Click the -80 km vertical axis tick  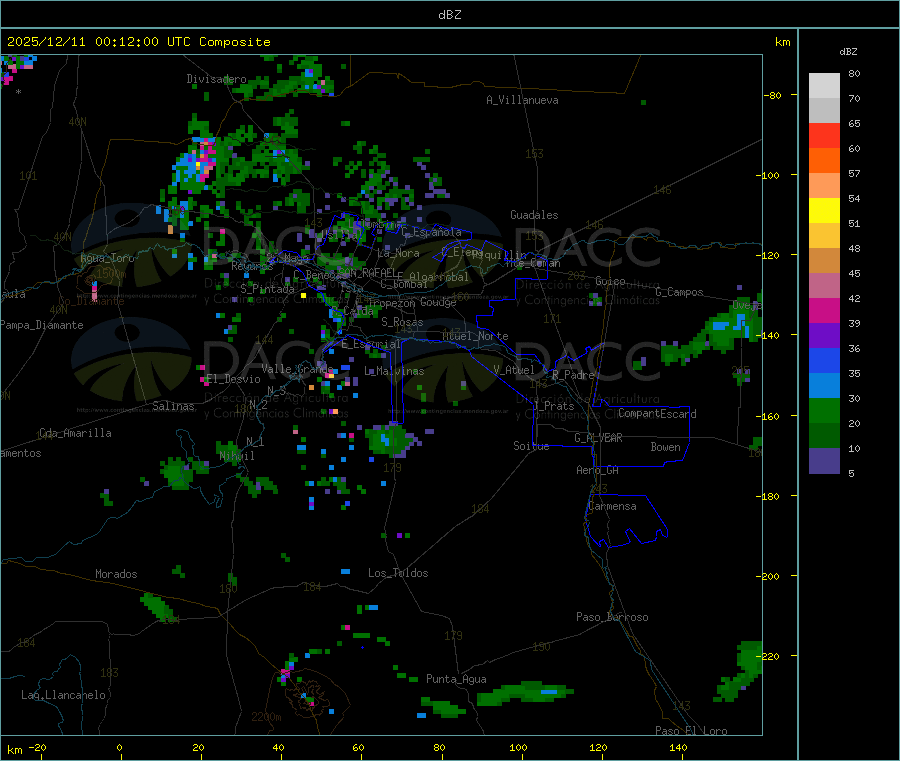click(x=772, y=95)
